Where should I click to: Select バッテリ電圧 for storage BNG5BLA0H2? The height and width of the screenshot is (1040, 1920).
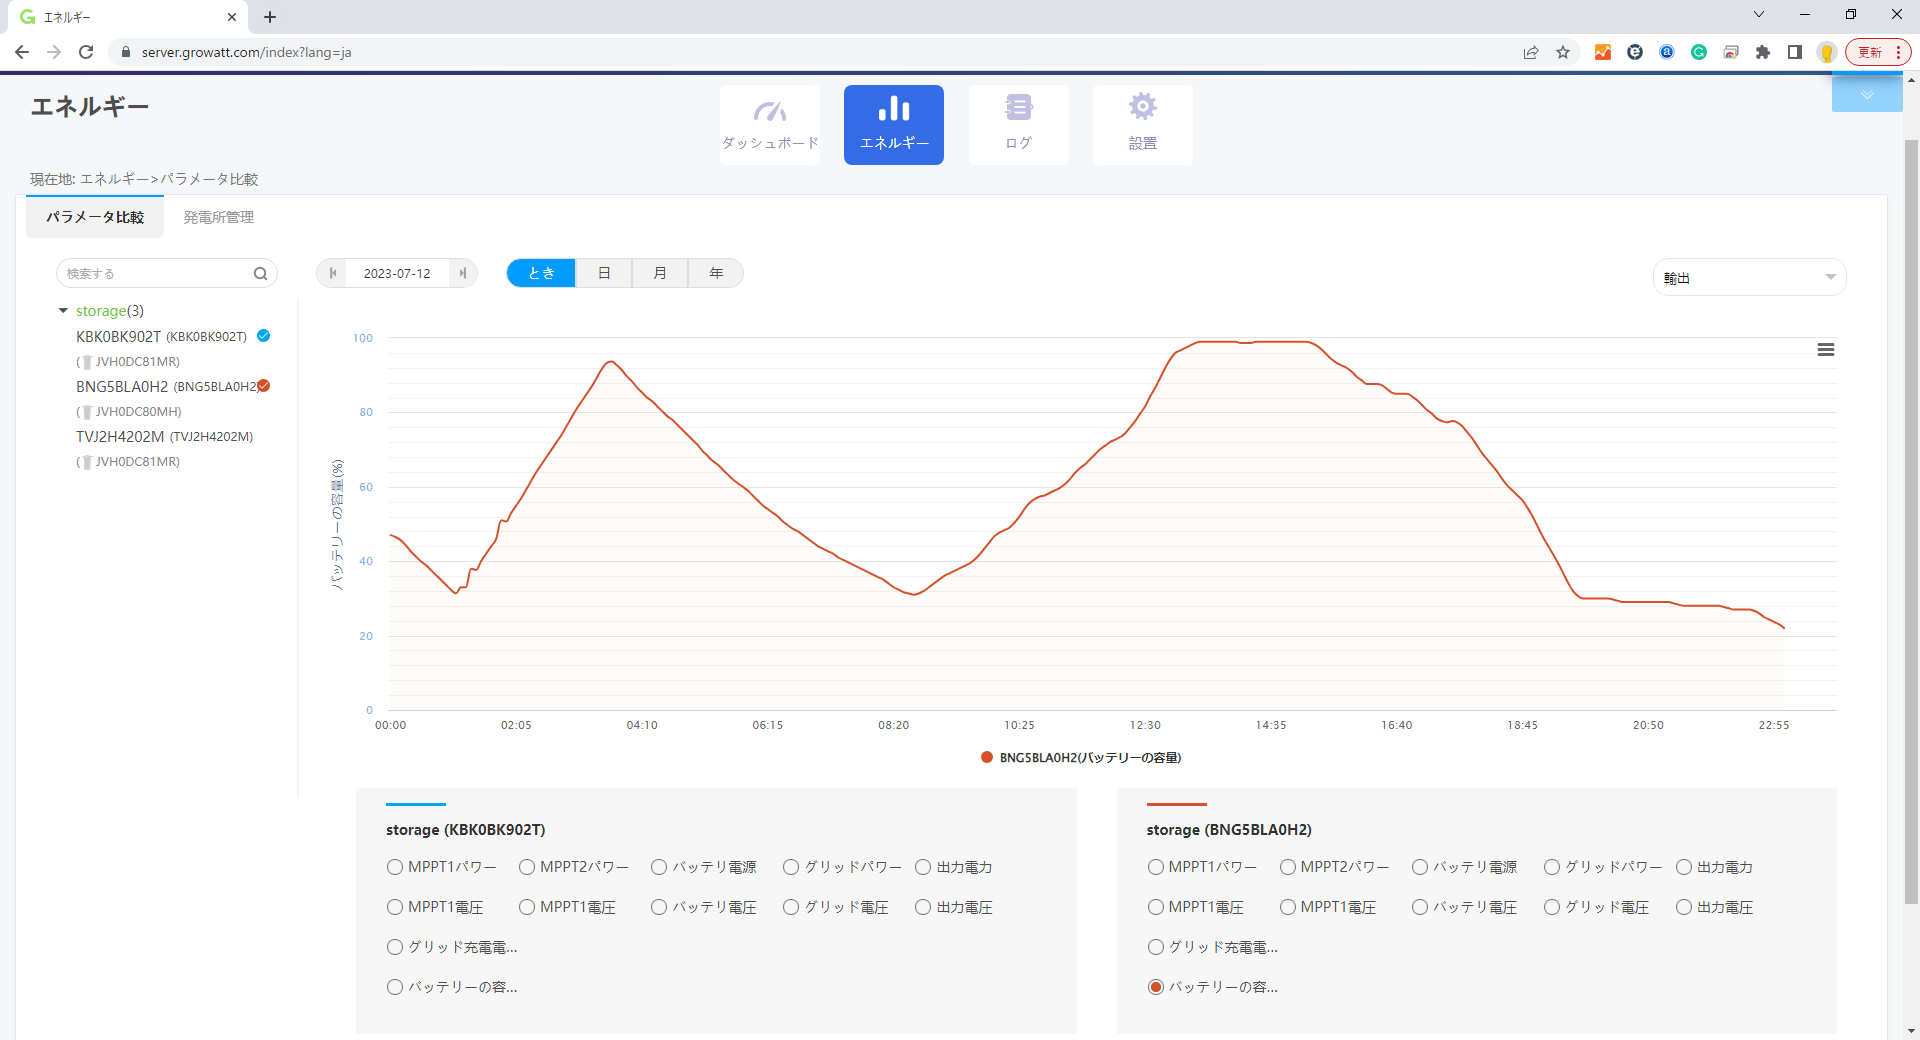click(1420, 907)
